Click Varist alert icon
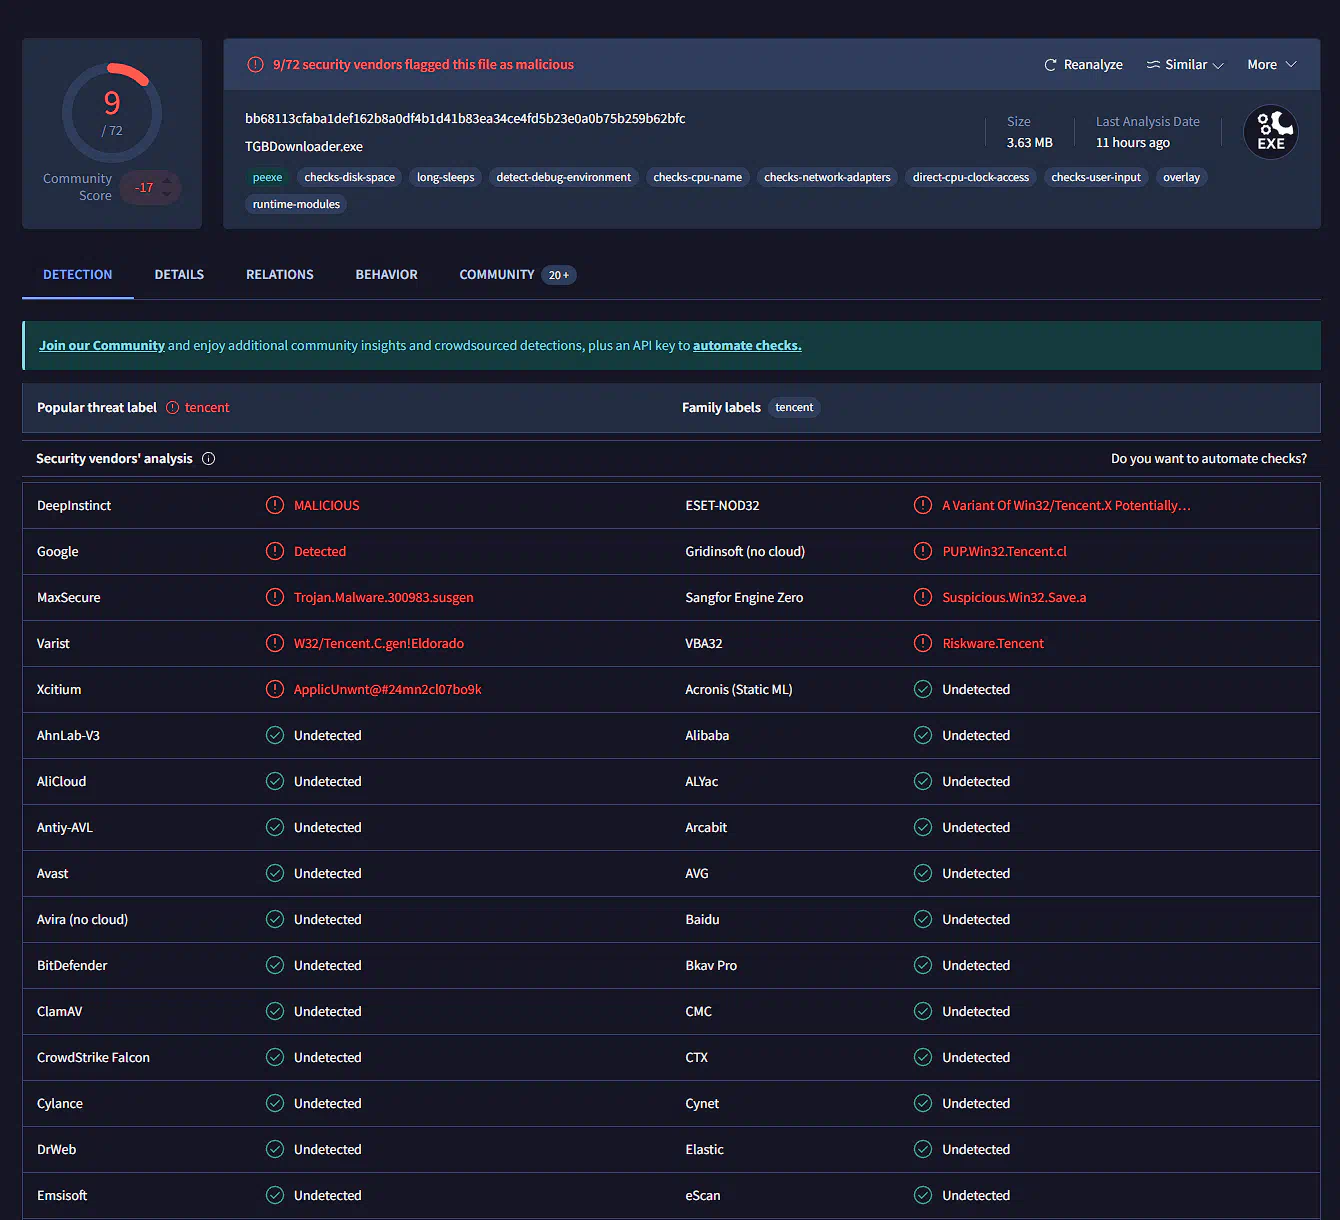Screen dimensions: 1340x1220 [275, 644]
